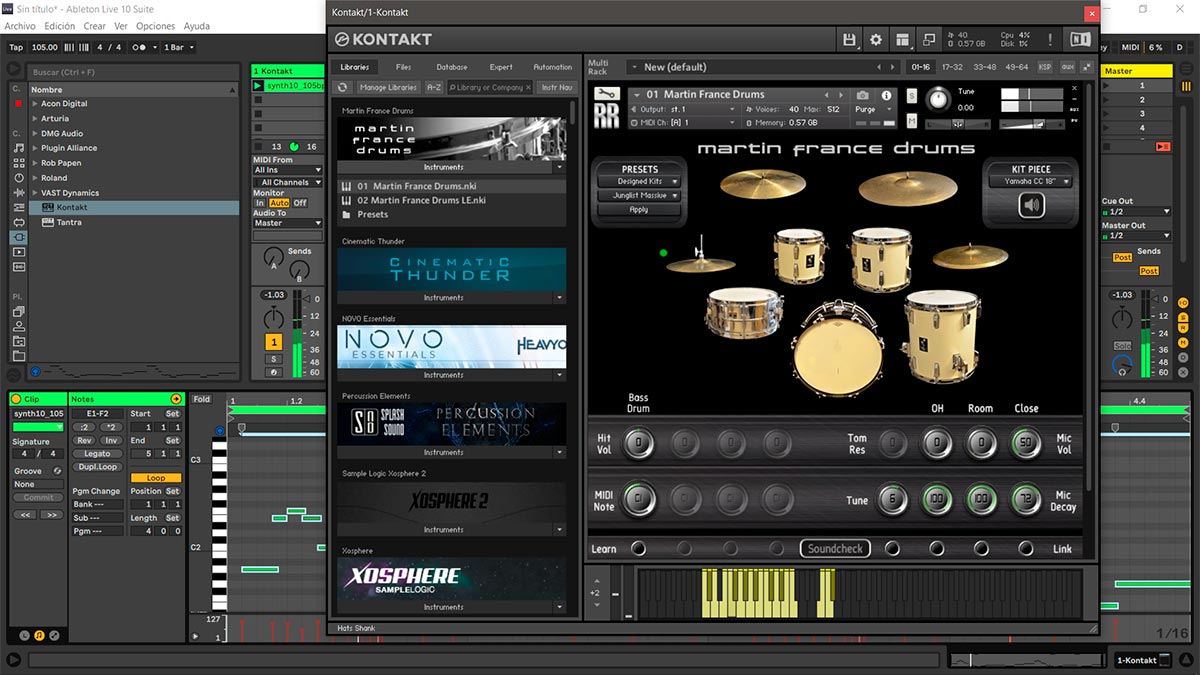Toggle the Learn radio button for Bass Drum
Screen dimensions: 1200x675
point(638,549)
